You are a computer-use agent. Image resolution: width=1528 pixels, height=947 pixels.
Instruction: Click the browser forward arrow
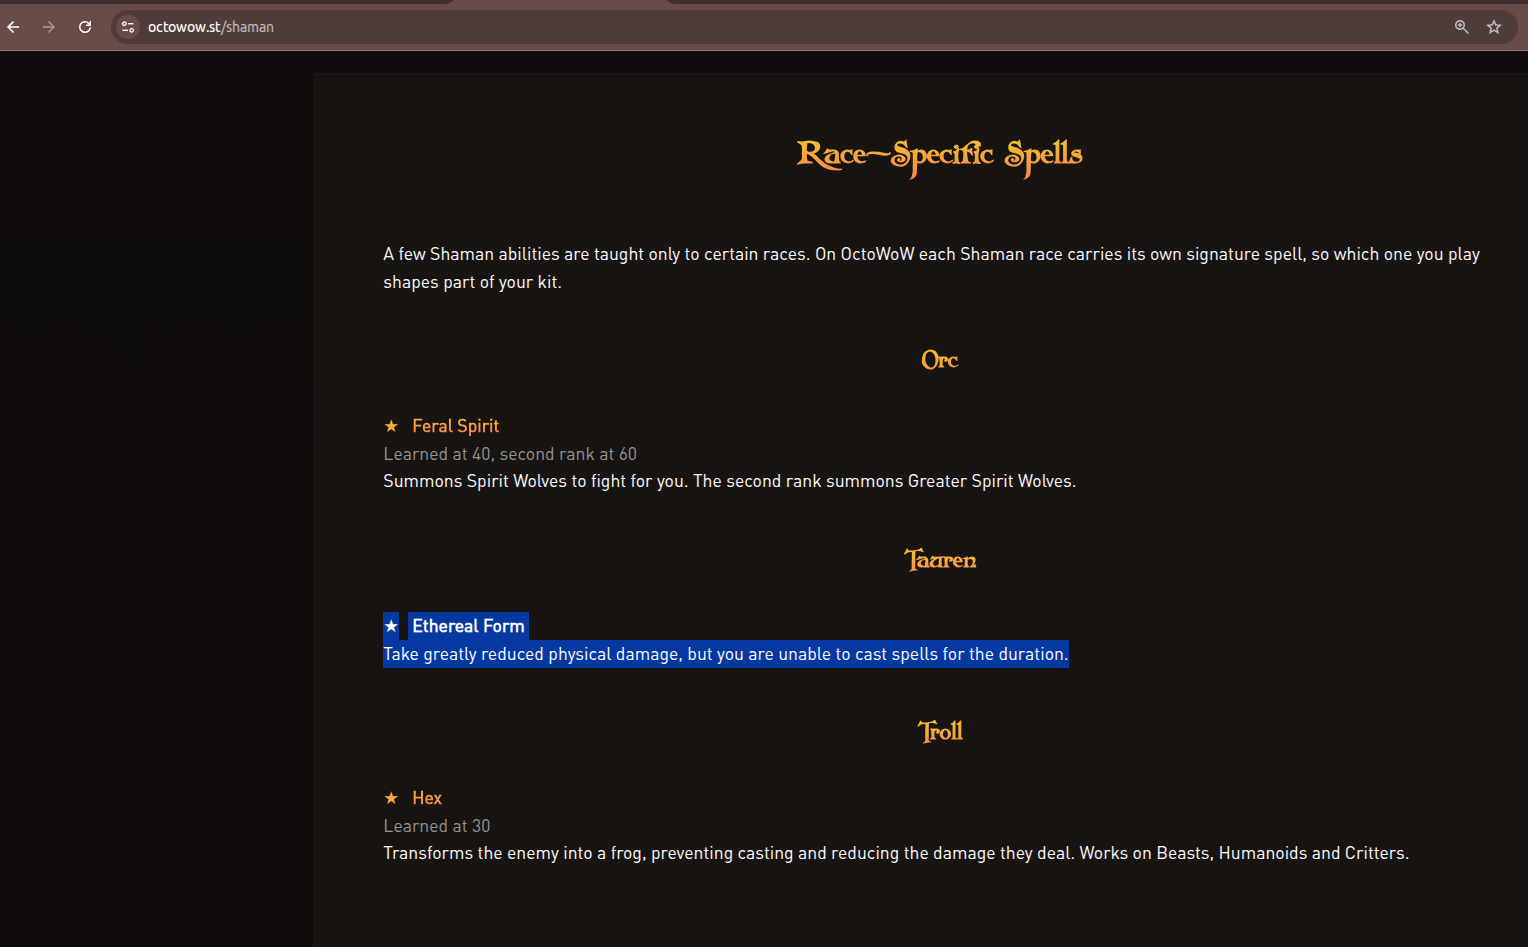pyautogui.click(x=49, y=27)
